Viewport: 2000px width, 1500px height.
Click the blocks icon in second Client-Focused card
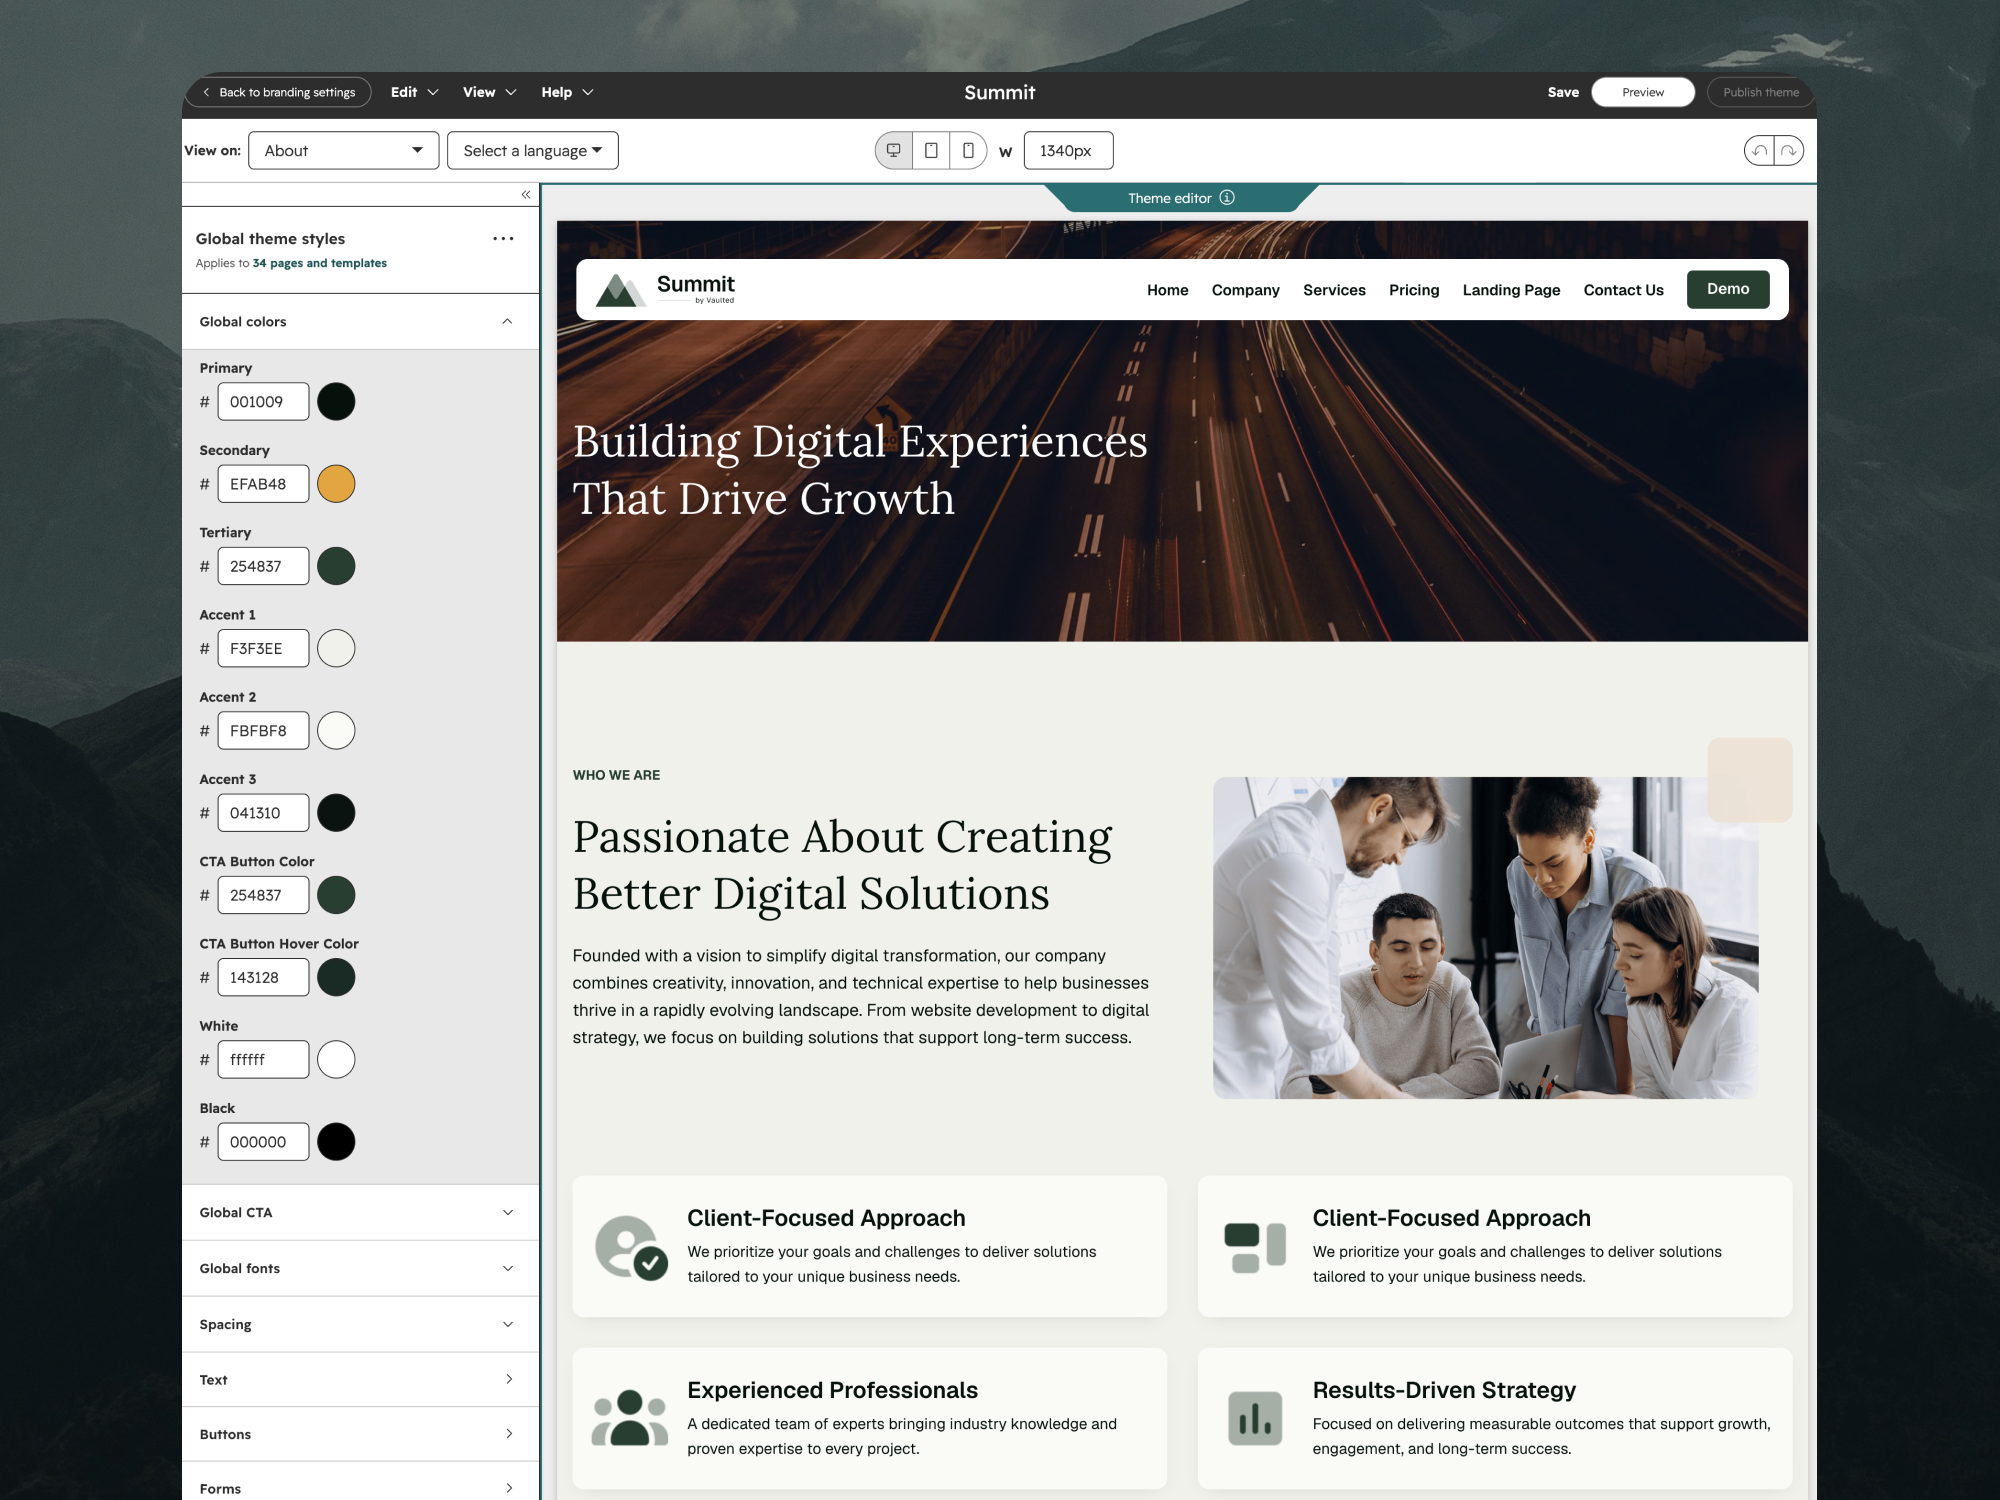coord(1255,1247)
